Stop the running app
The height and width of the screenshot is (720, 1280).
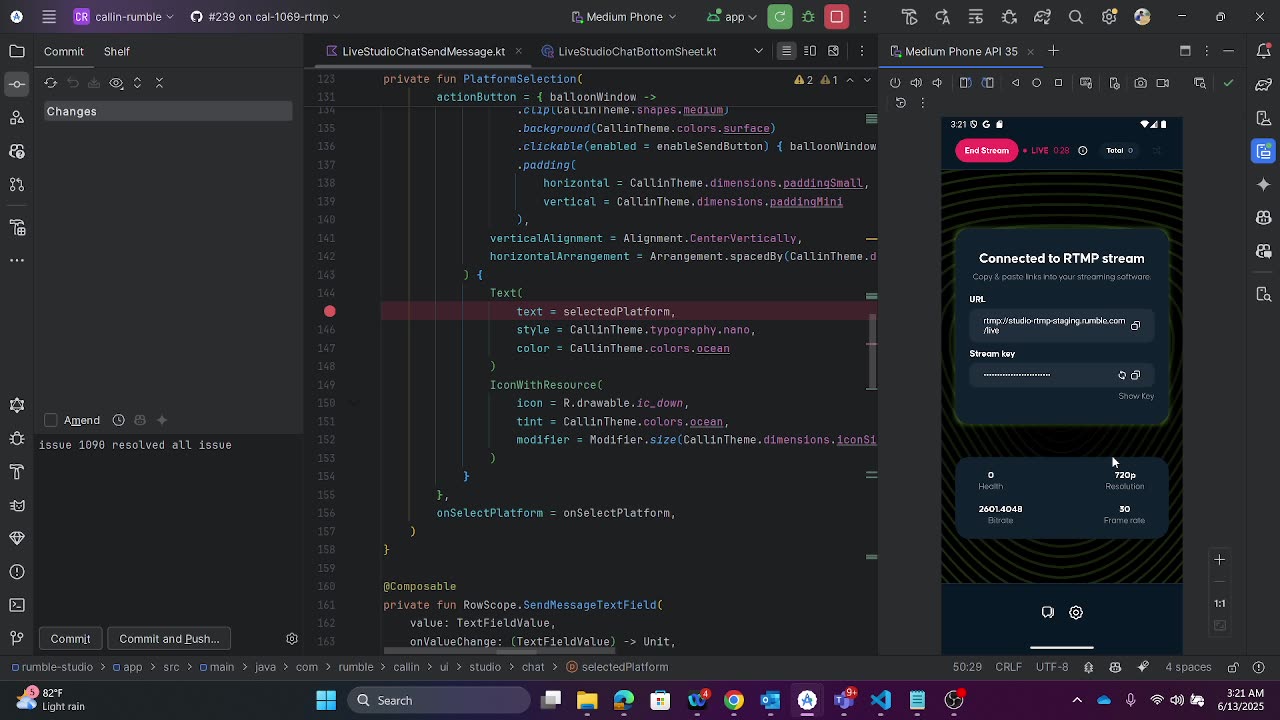click(x=837, y=17)
